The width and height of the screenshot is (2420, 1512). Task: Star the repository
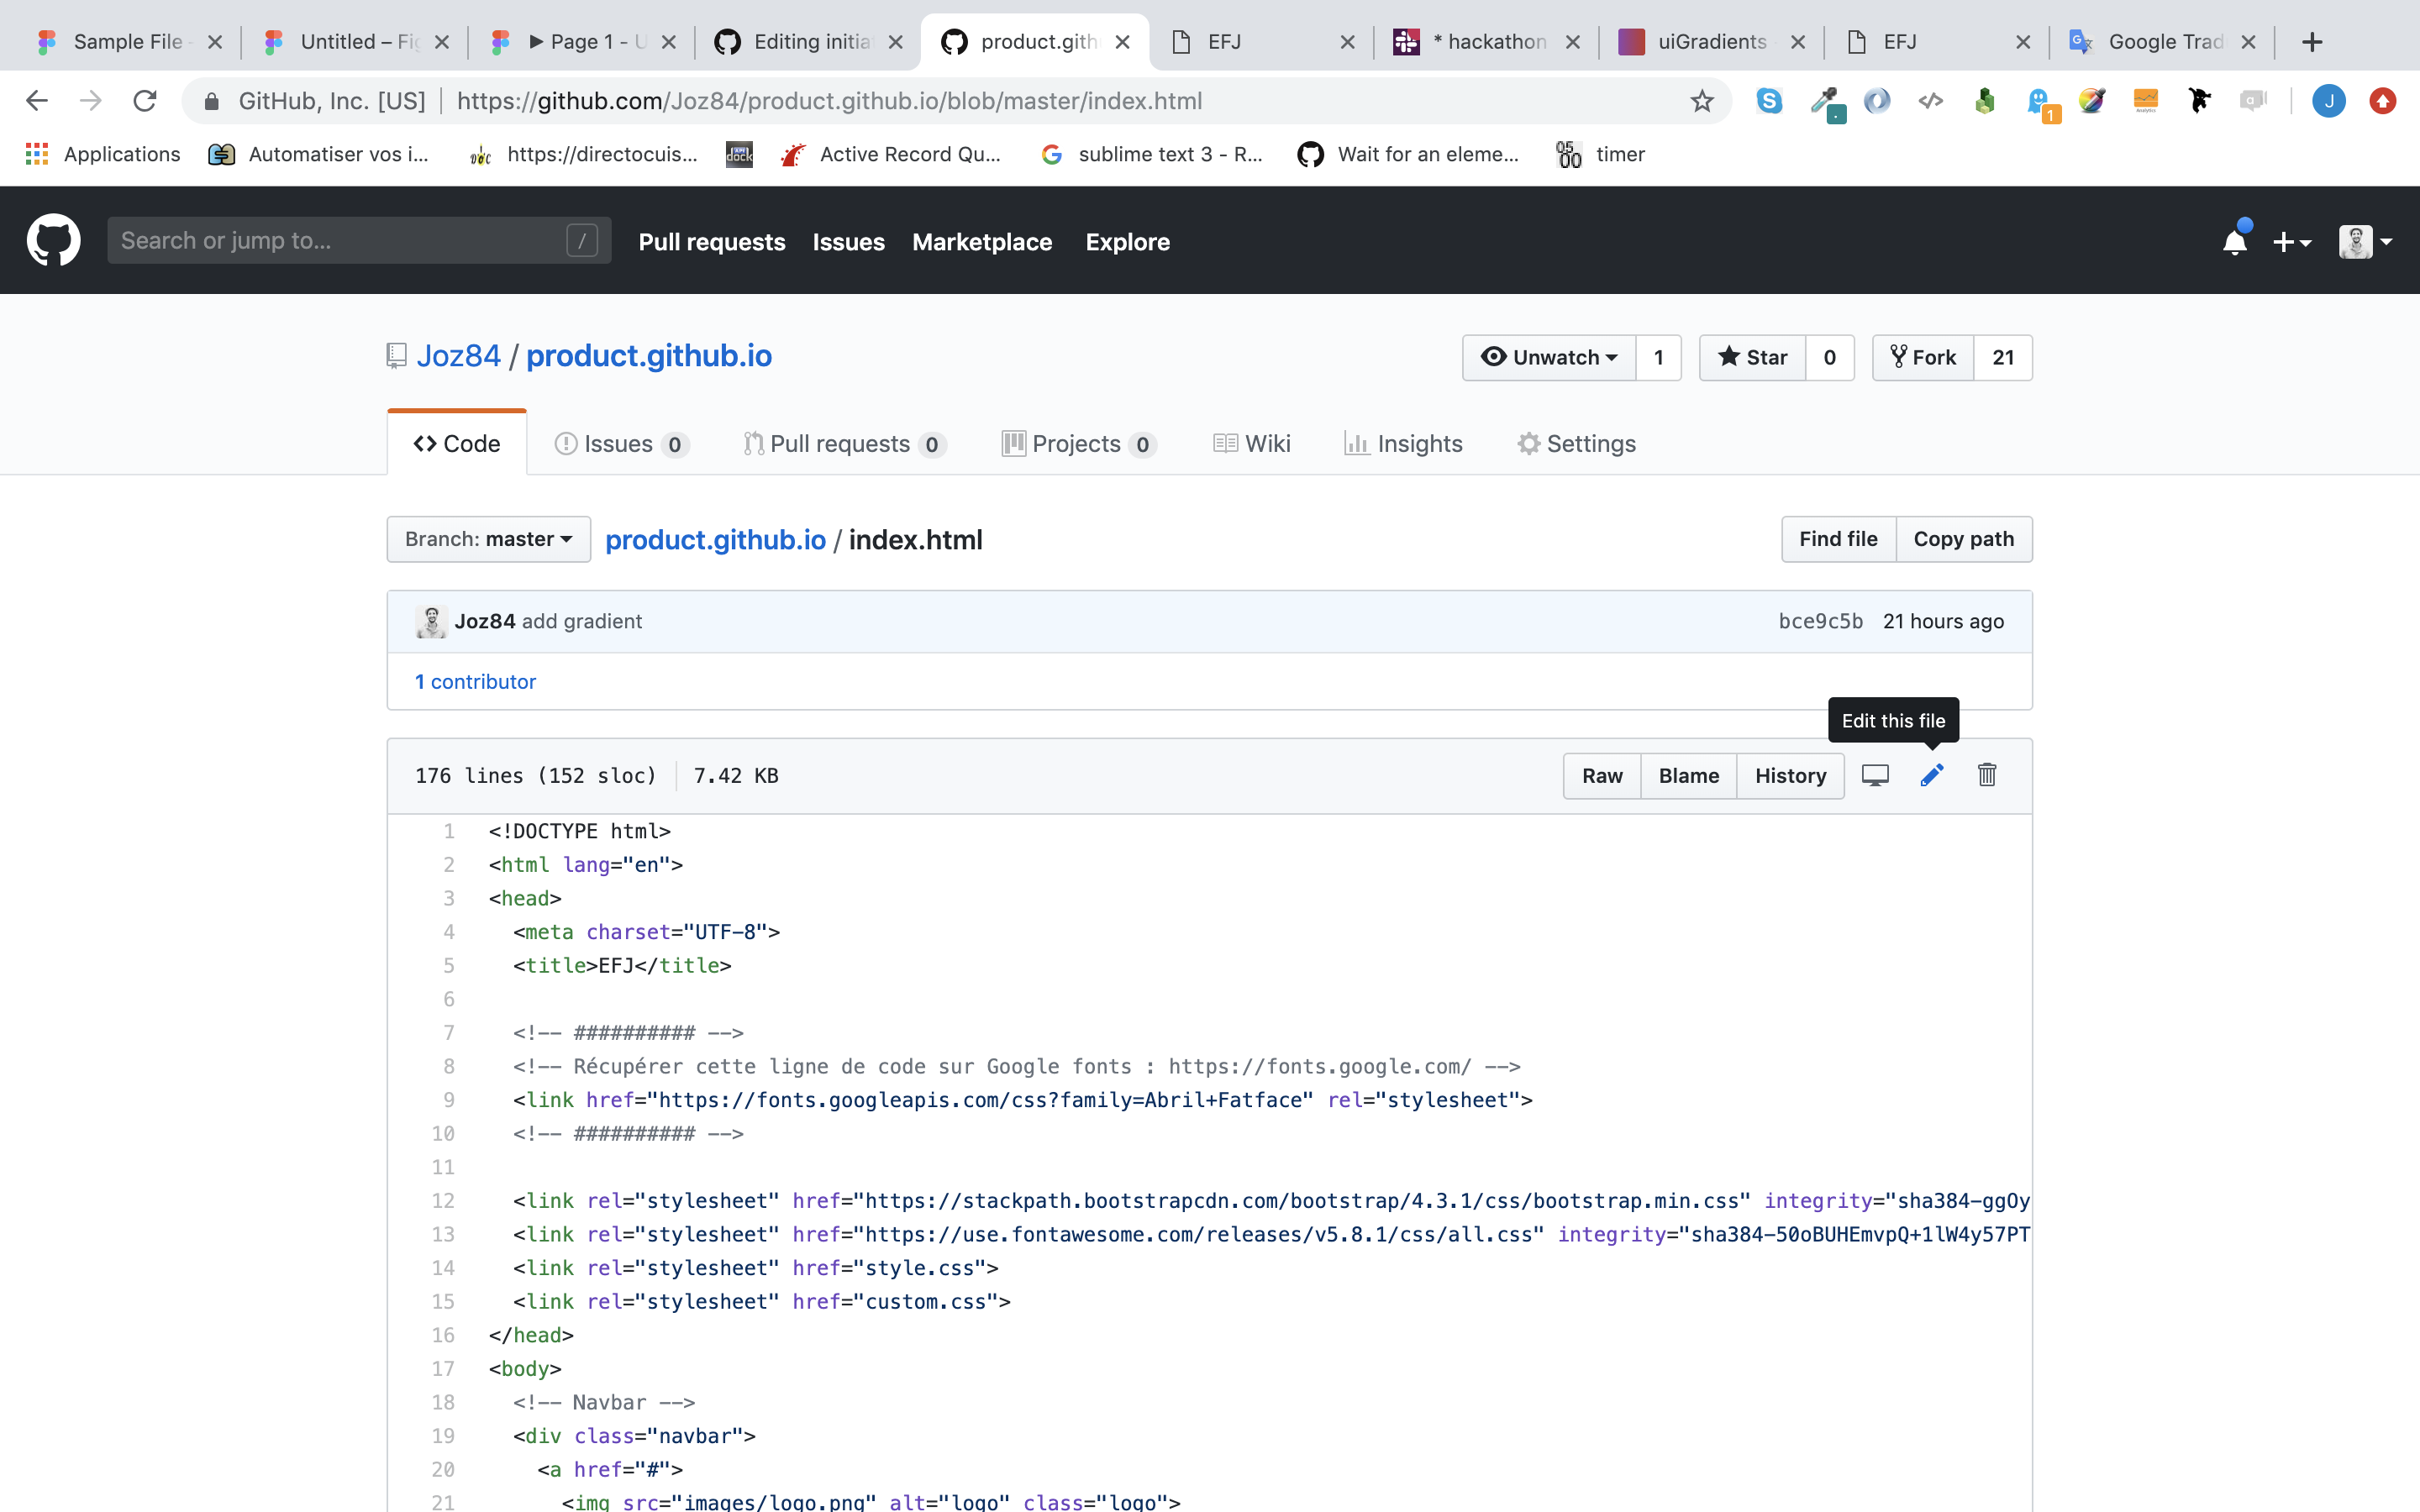(1752, 357)
